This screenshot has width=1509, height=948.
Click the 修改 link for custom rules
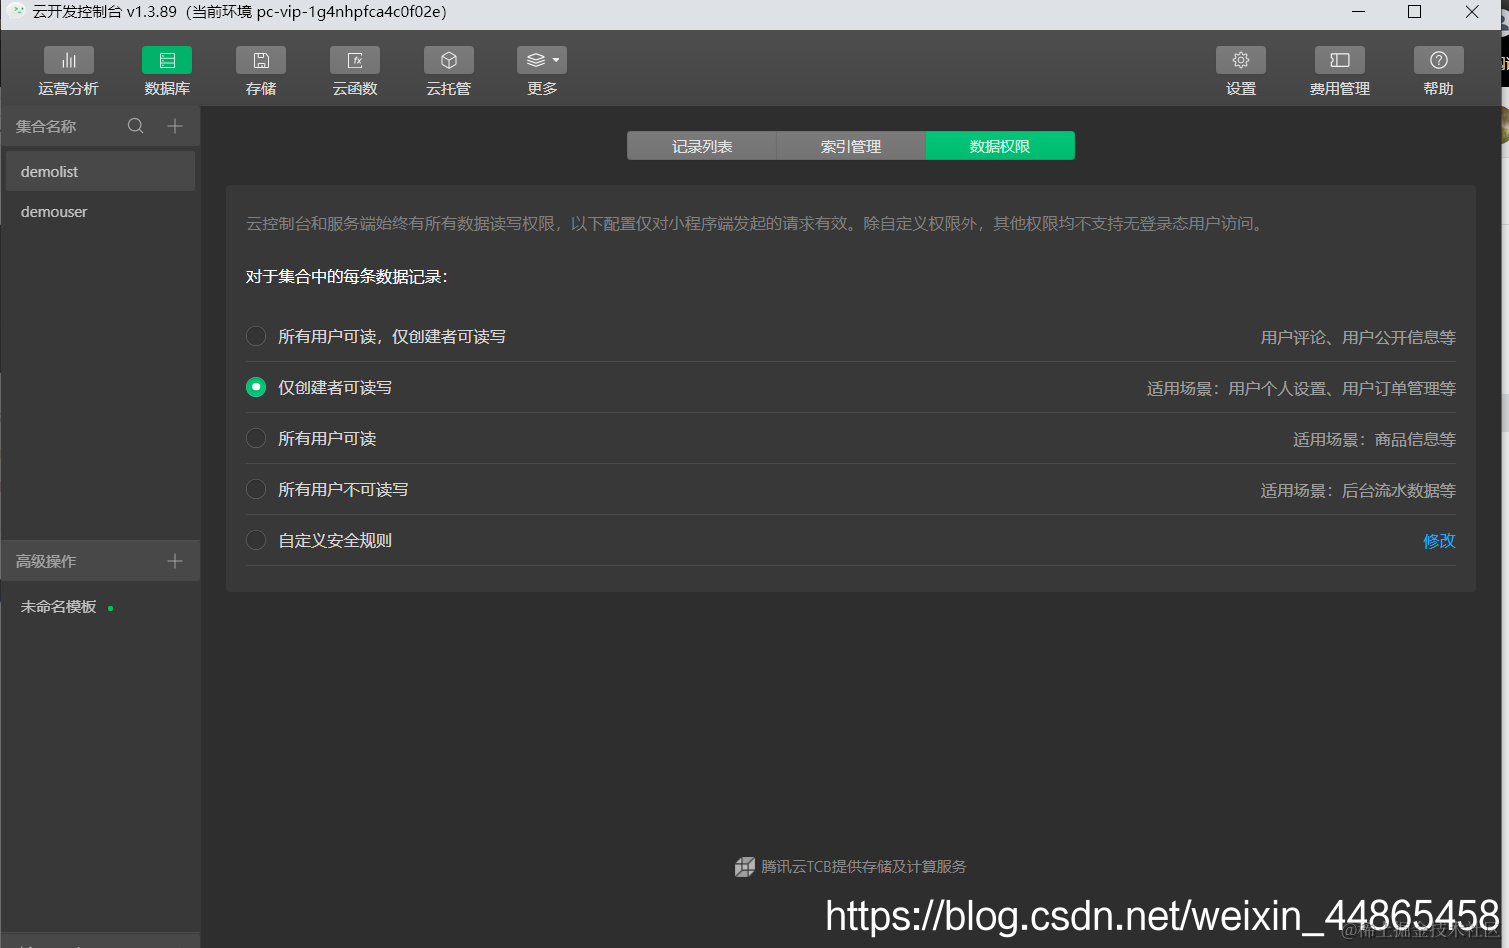pos(1439,541)
